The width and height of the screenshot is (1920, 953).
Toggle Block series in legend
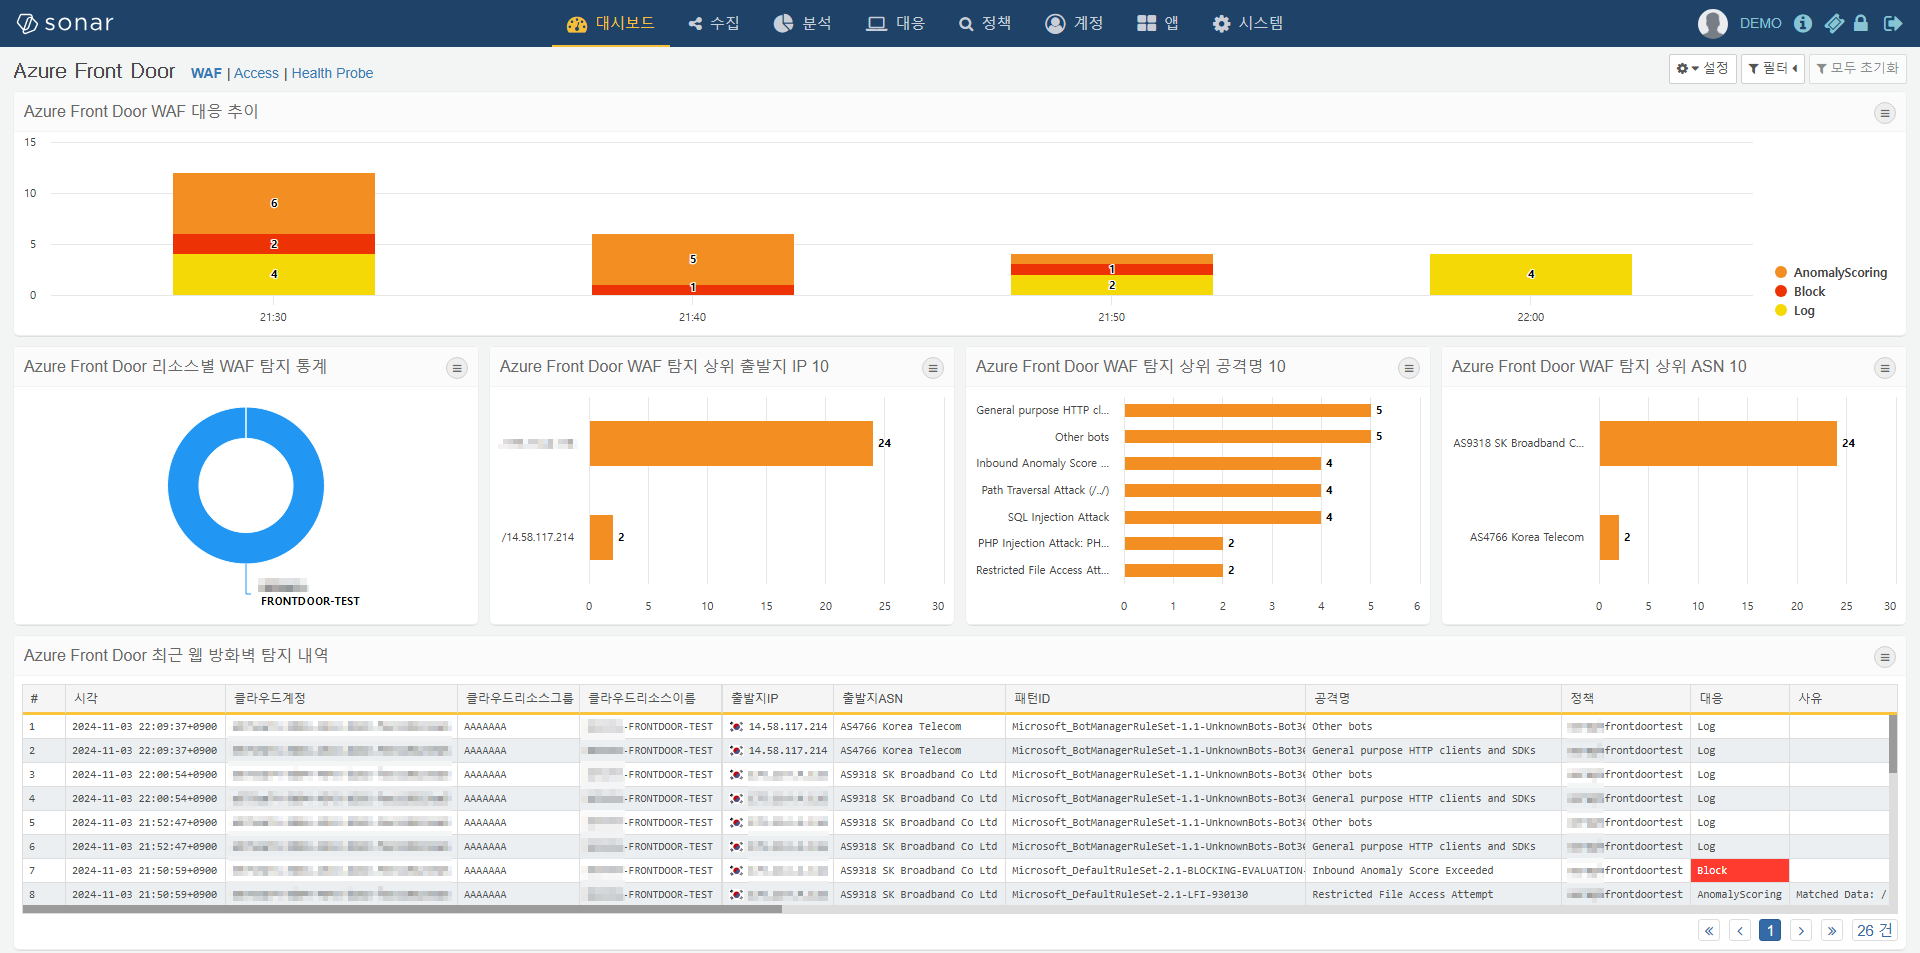pos(1800,291)
